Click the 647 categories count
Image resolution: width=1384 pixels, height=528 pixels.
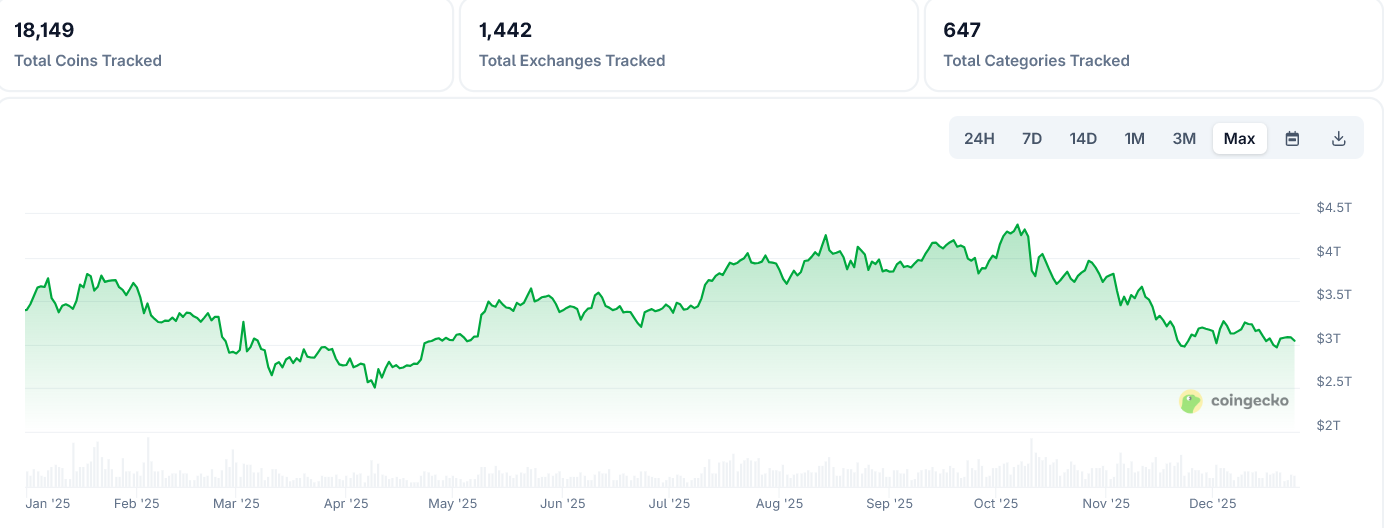point(962,30)
